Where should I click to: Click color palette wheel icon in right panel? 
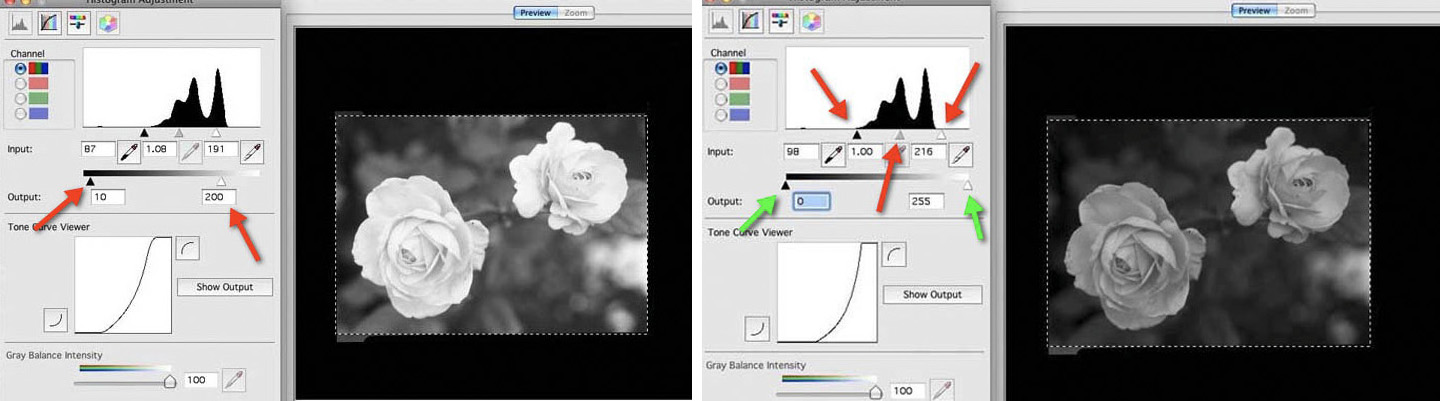coord(810,21)
